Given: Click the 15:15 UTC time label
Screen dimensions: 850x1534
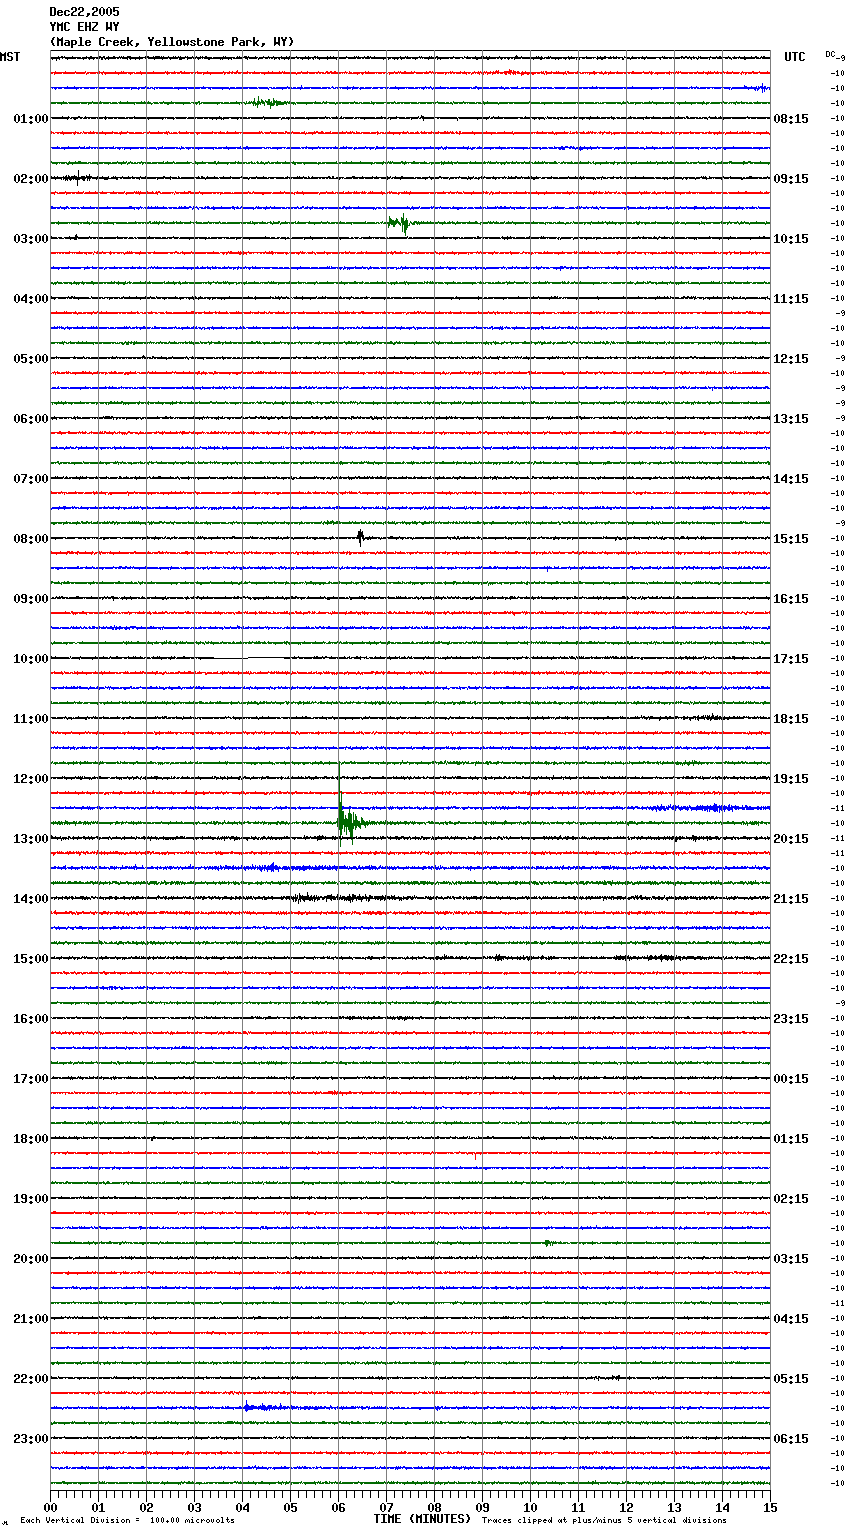Looking at the screenshot, I should click(x=791, y=539).
